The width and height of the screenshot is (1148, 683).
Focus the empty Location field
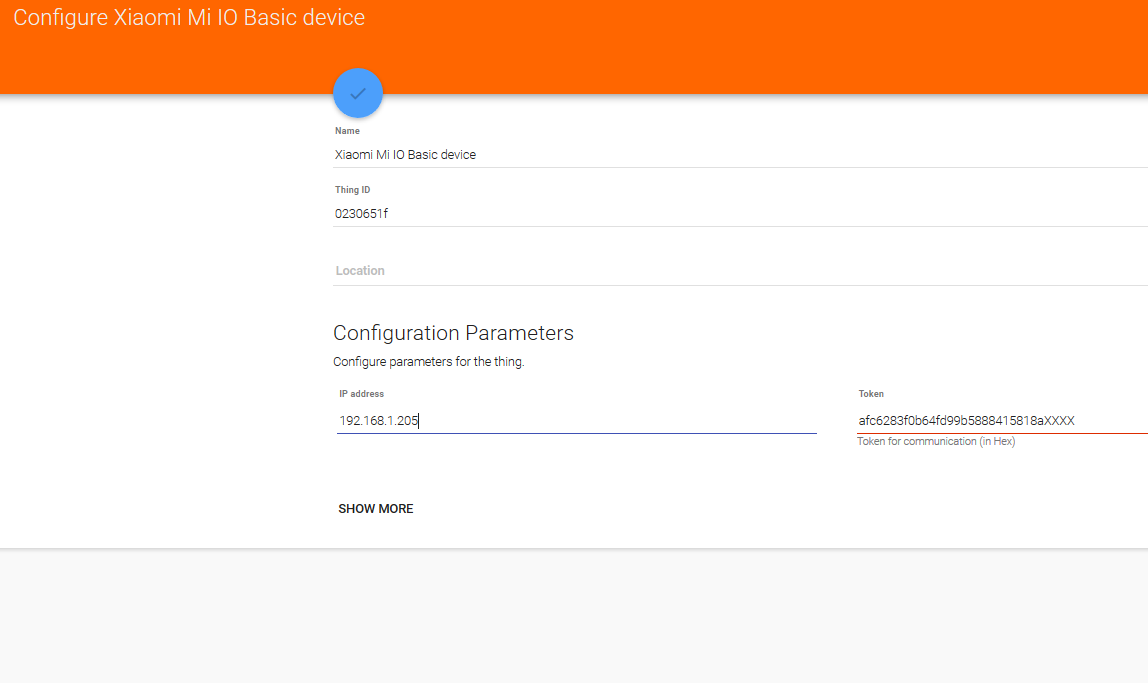pos(740,271)
